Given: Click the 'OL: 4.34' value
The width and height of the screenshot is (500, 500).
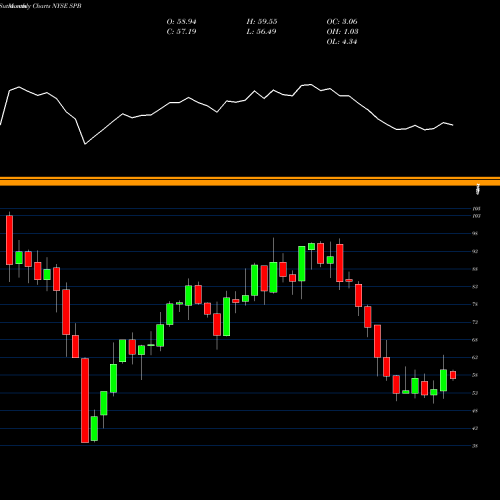Looking at the screenshot, I should (x=342, y=42).
